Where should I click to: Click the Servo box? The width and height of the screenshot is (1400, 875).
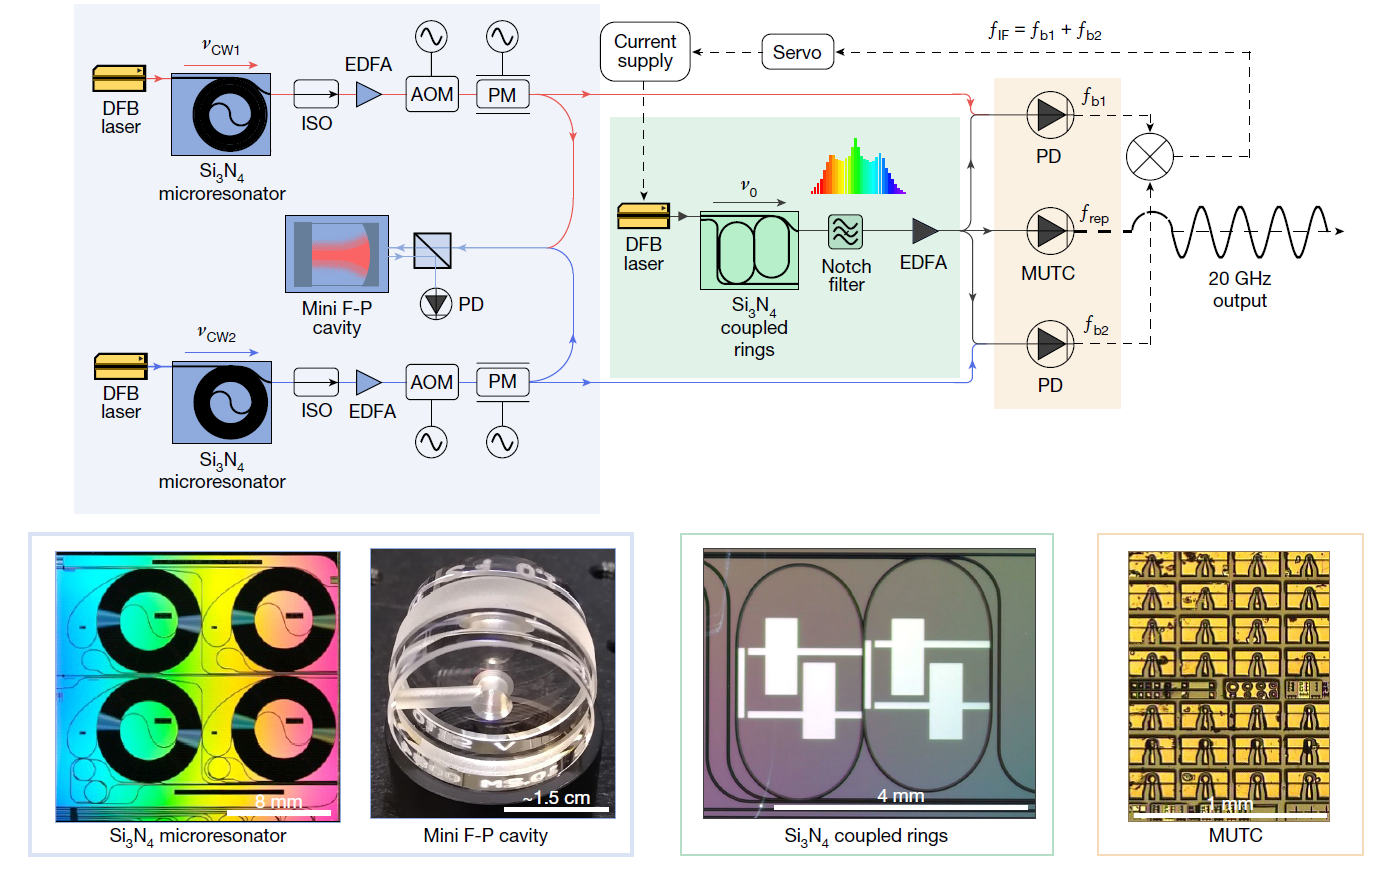(797, 52)
